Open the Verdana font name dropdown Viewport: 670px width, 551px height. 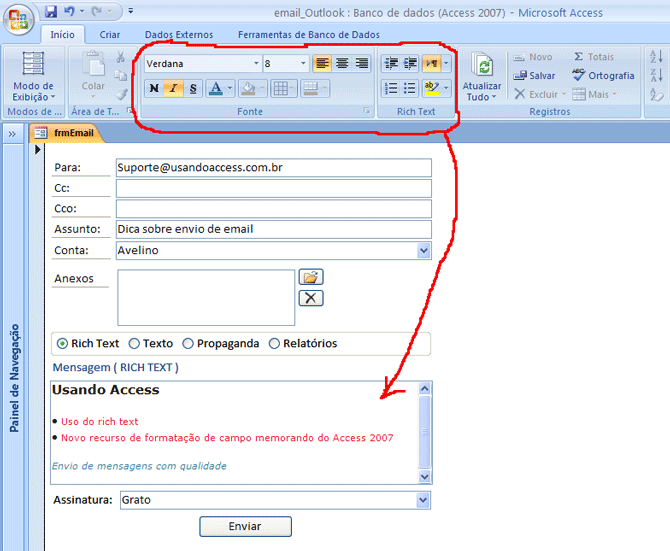tap(256, 63)
